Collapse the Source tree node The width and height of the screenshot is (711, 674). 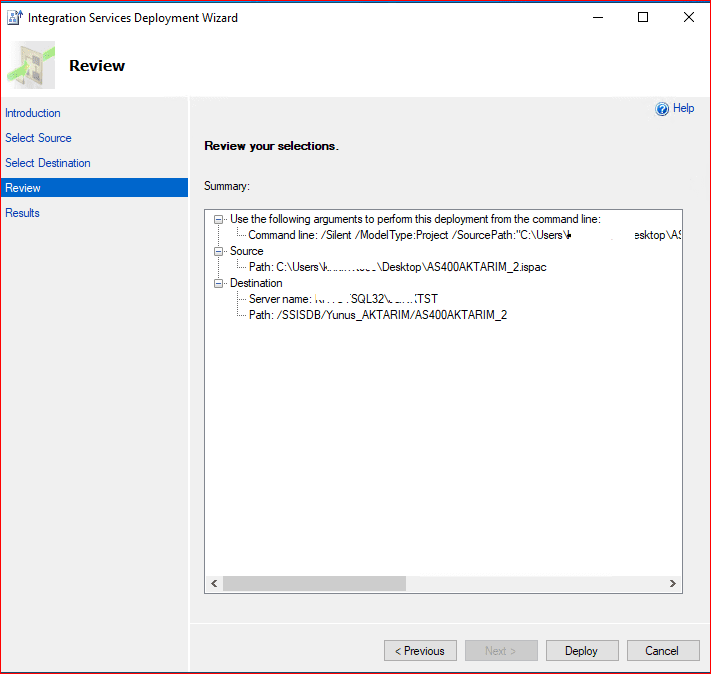click(x=220, y=251)
